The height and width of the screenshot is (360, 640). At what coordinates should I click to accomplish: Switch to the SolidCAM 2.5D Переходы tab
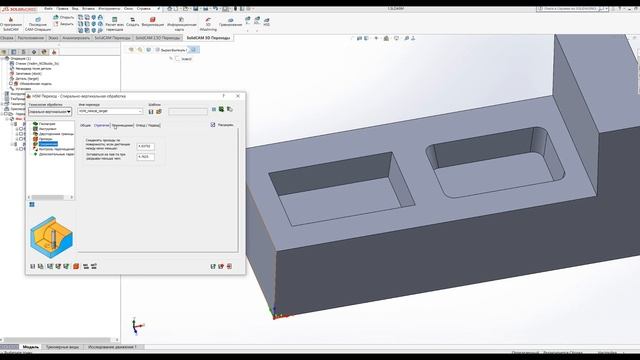coord(158,38)
